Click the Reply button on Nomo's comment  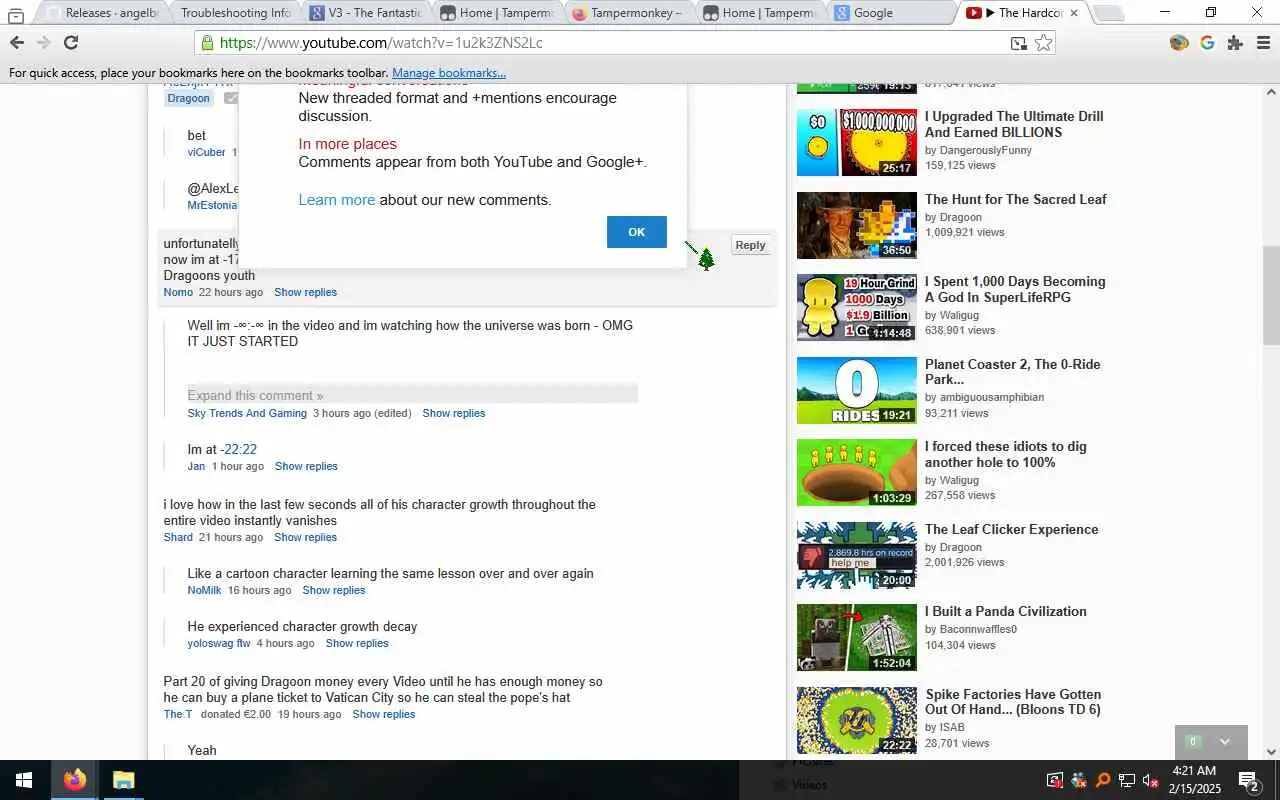750,245
